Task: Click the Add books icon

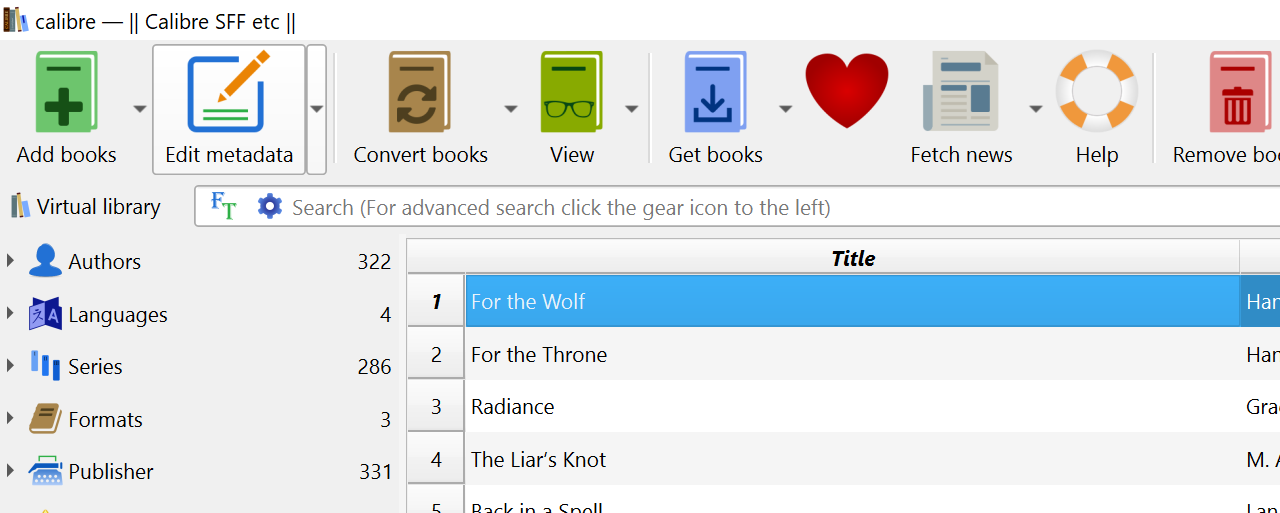Action: pos(66,92)
